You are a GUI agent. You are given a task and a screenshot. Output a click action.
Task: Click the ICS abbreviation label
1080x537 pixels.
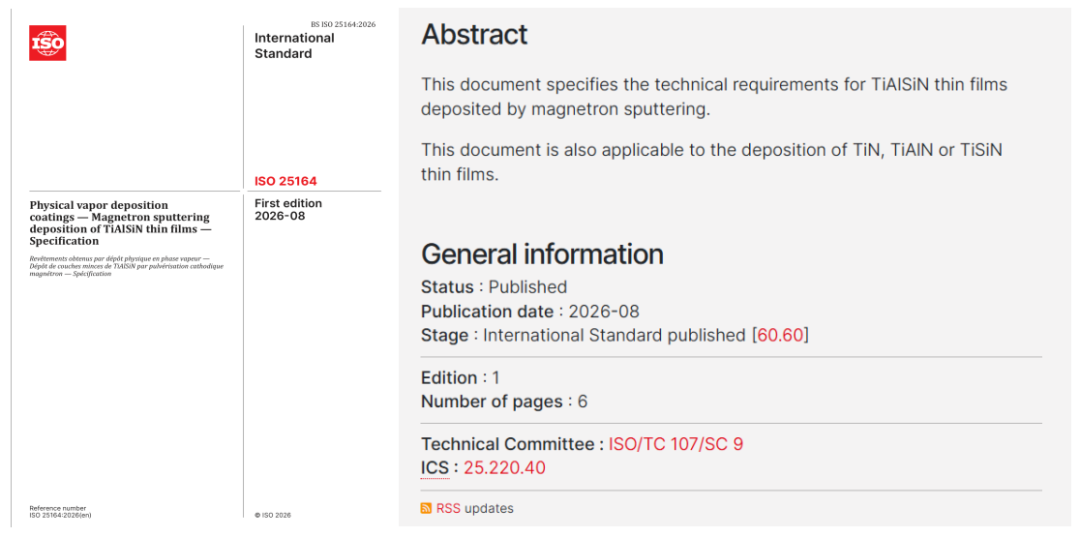(x=435, y=468)
